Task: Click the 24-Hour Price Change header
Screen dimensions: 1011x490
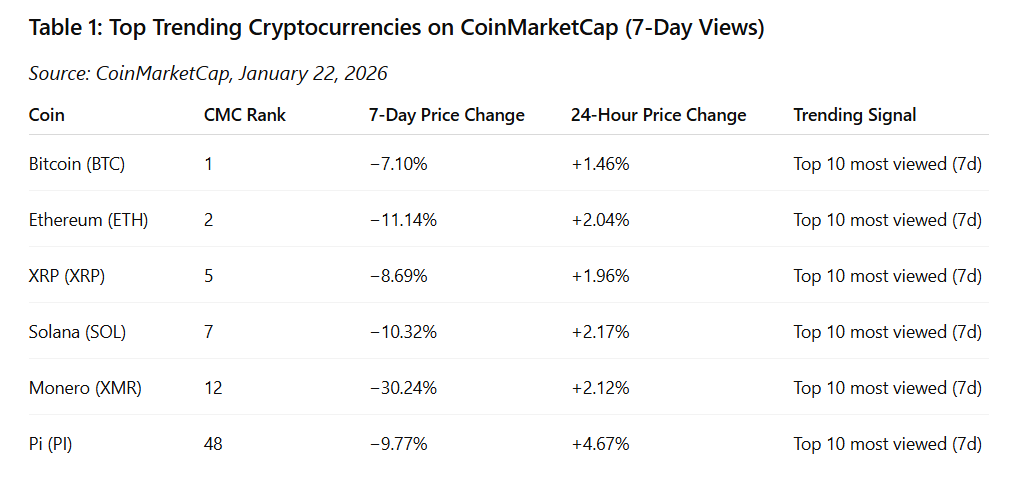Action: (658, 115)
